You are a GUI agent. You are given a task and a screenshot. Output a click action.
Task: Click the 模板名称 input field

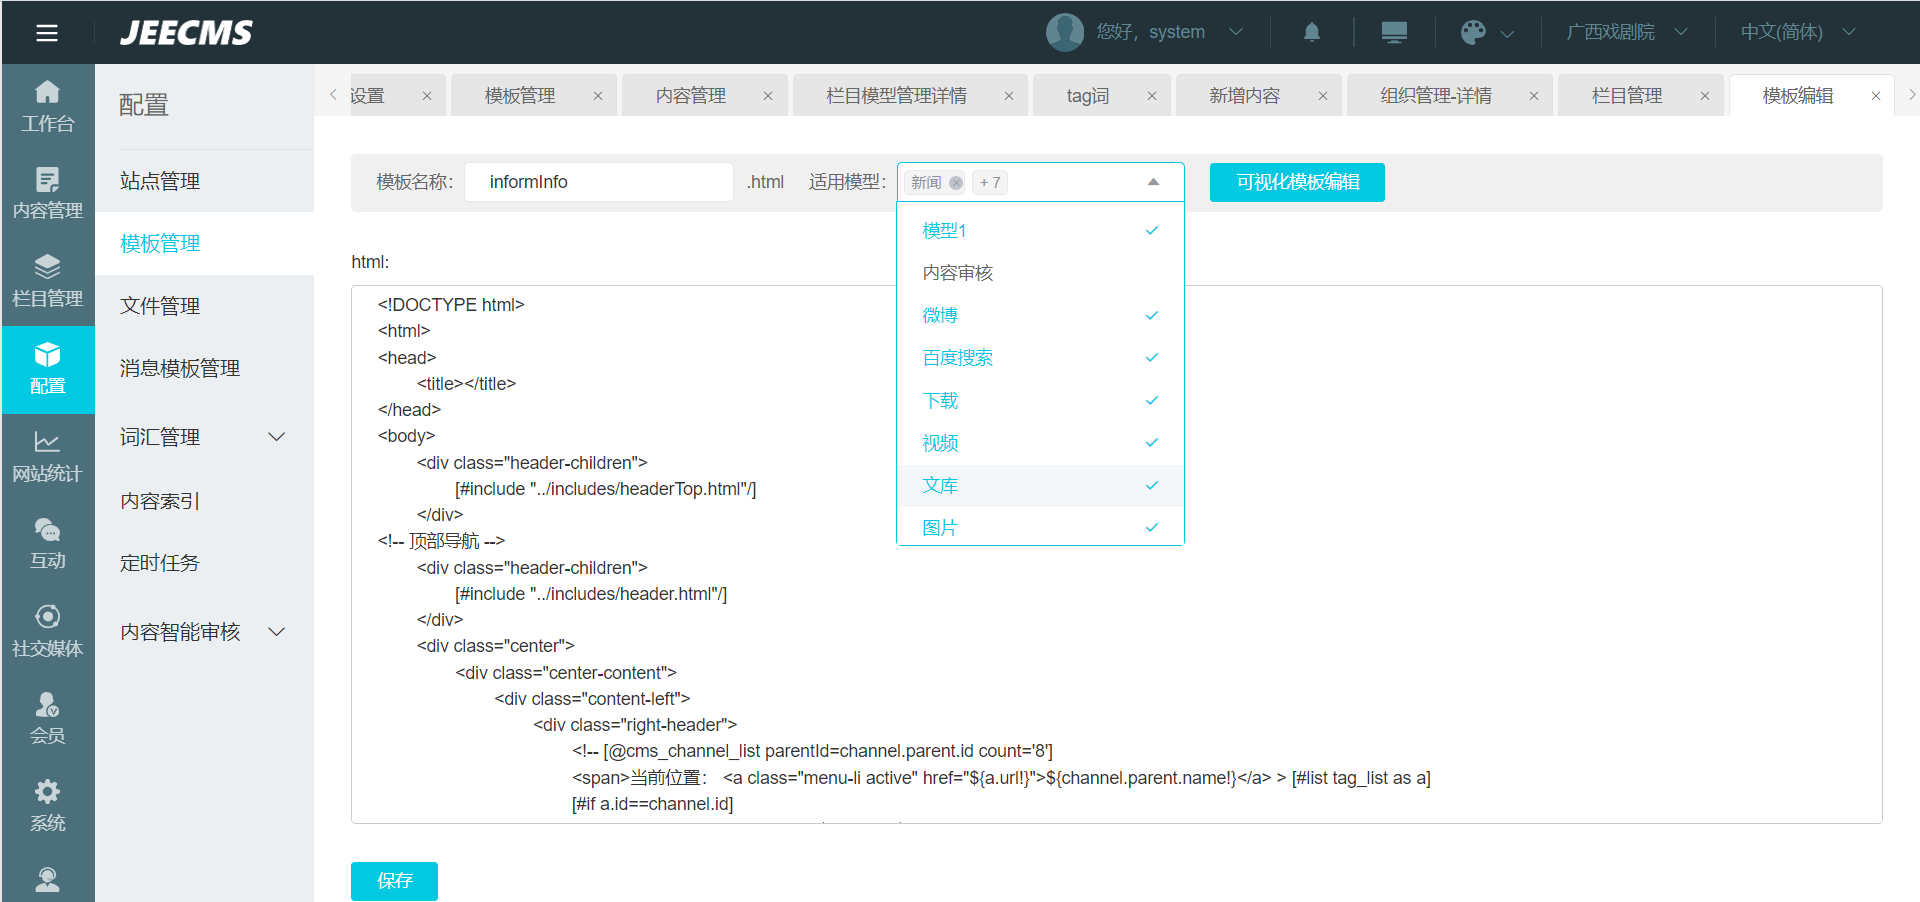click(x=599, y=182)
